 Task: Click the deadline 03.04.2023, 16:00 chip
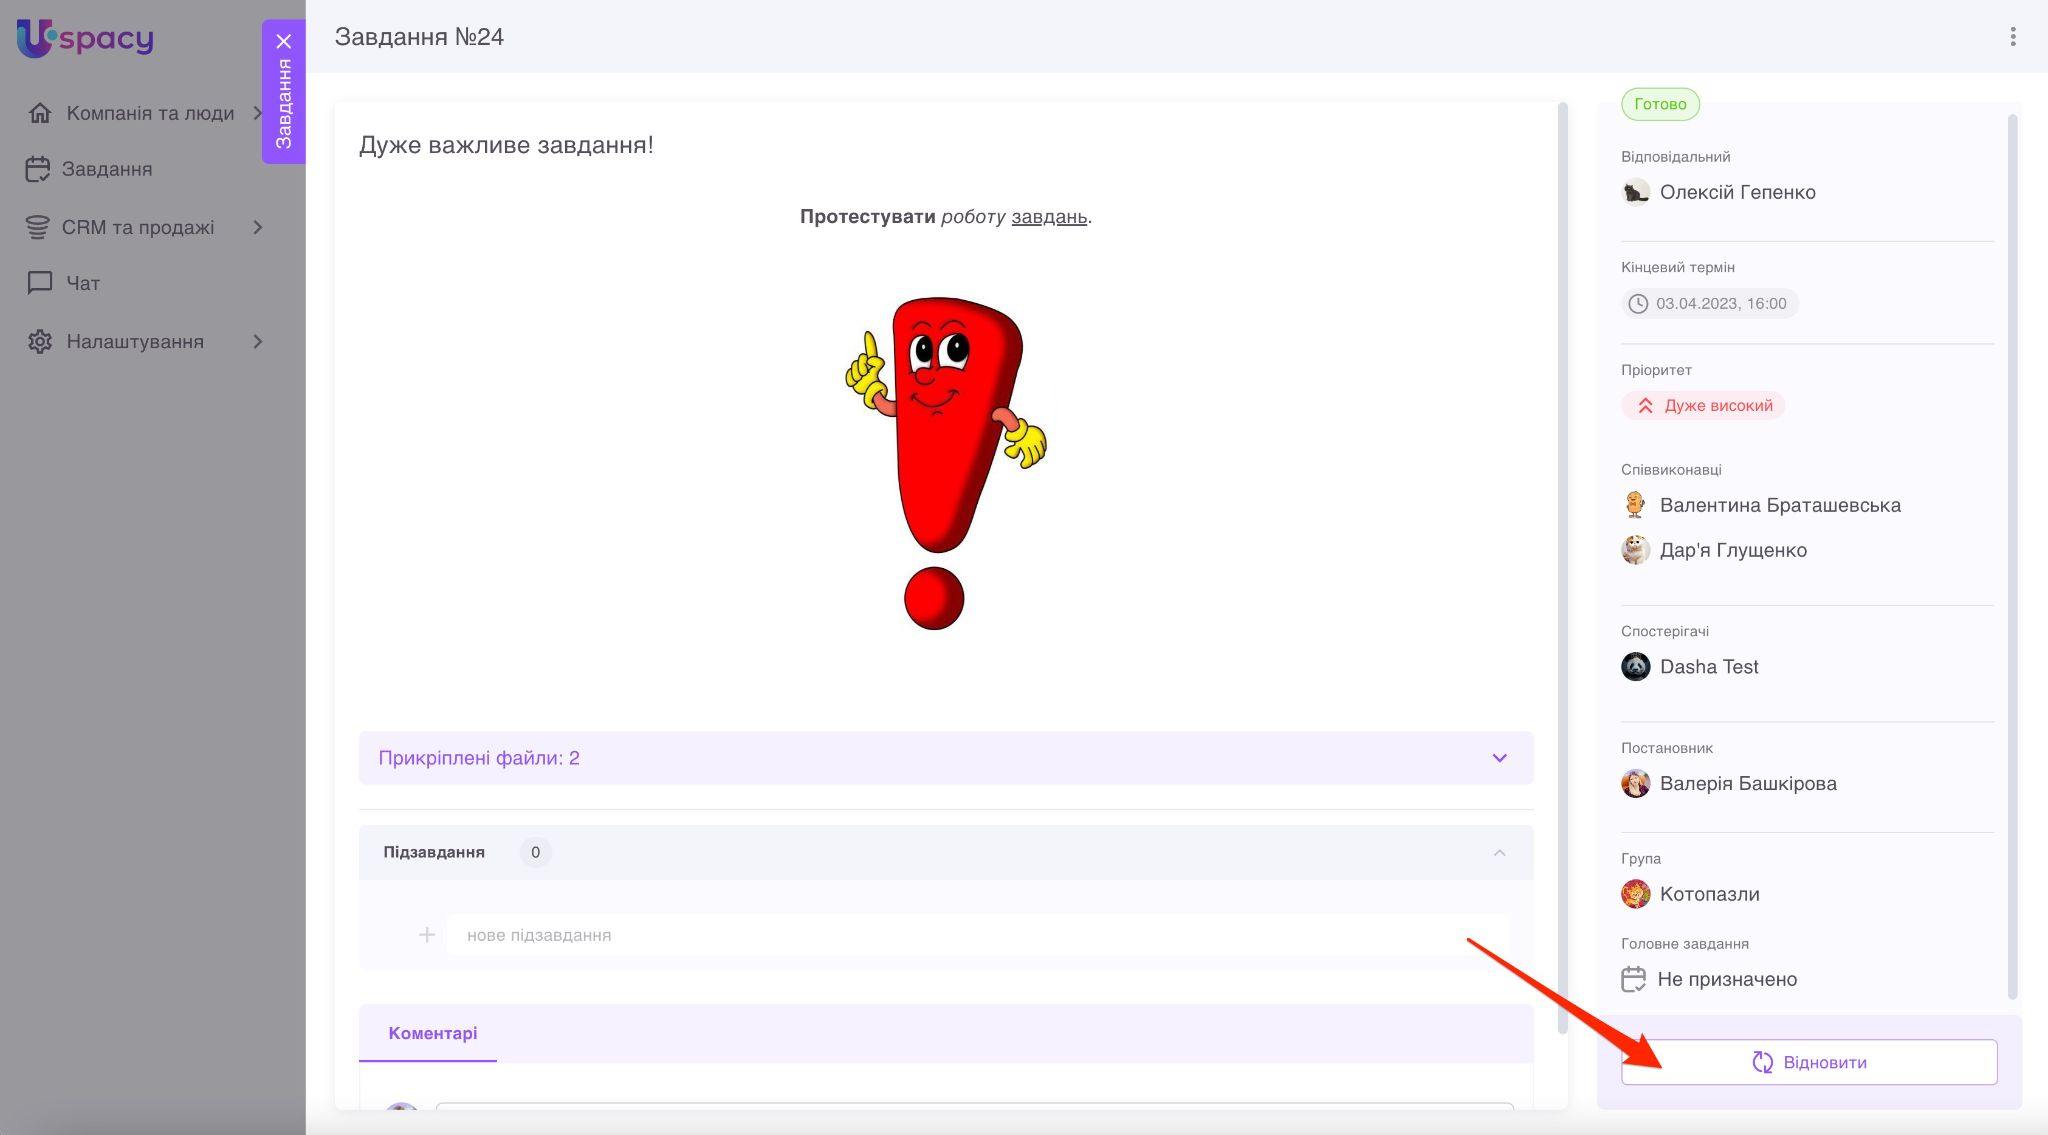pos(1709,303)
